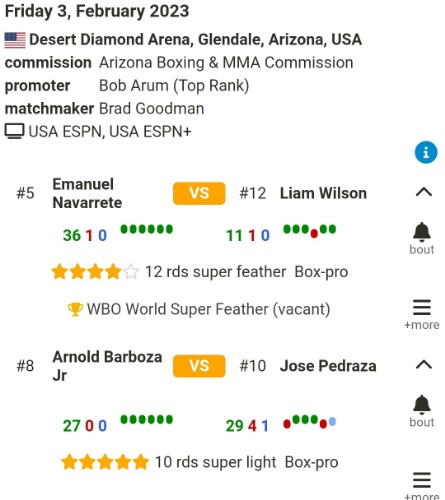
Task: Click the VS badge for Navarrete–Wilson
Action: [199, 193]
